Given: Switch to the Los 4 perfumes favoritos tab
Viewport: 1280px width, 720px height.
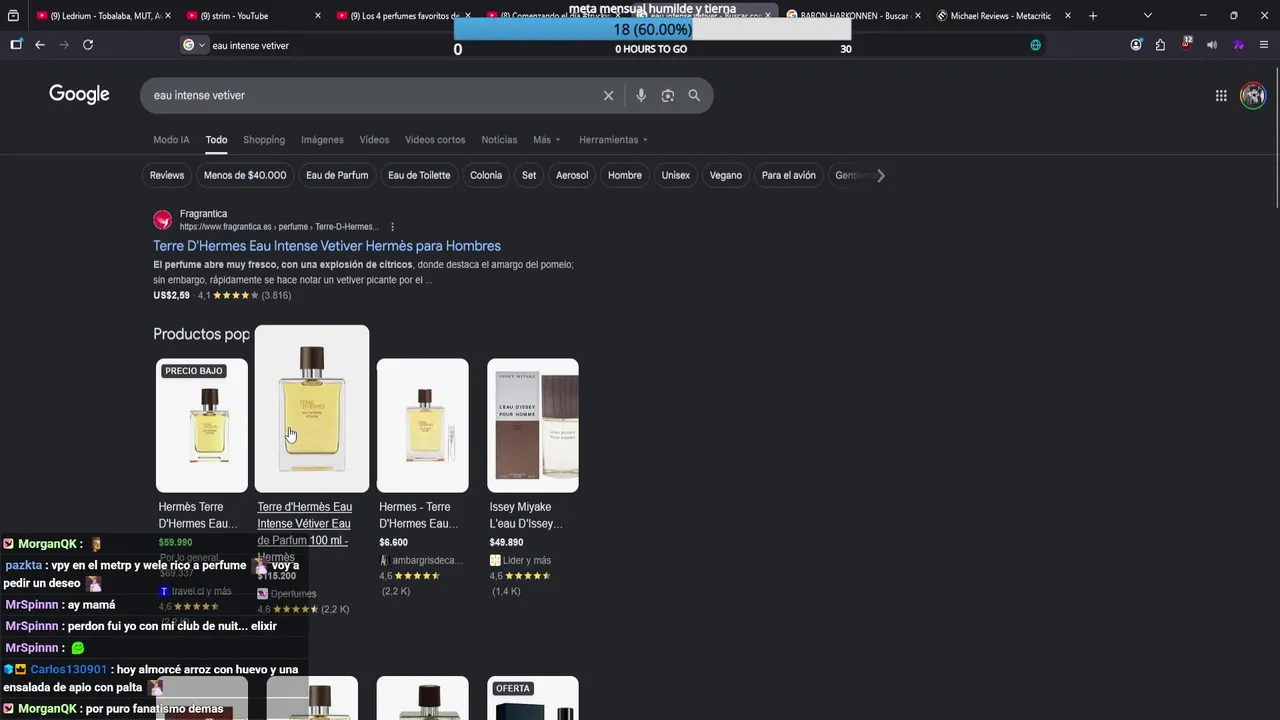Looking at the screenshot, I should pyautogui.click(x=403, y=16).
